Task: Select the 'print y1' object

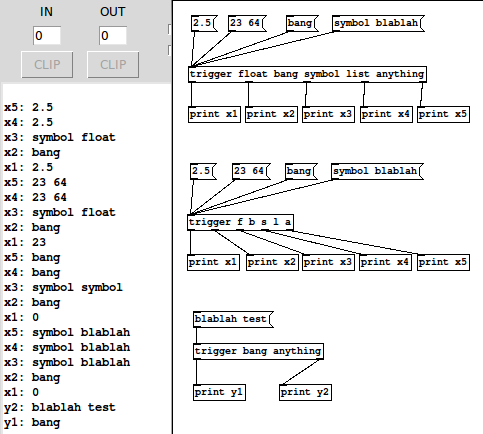Action: pyautogui.click(x=219, y=392)
